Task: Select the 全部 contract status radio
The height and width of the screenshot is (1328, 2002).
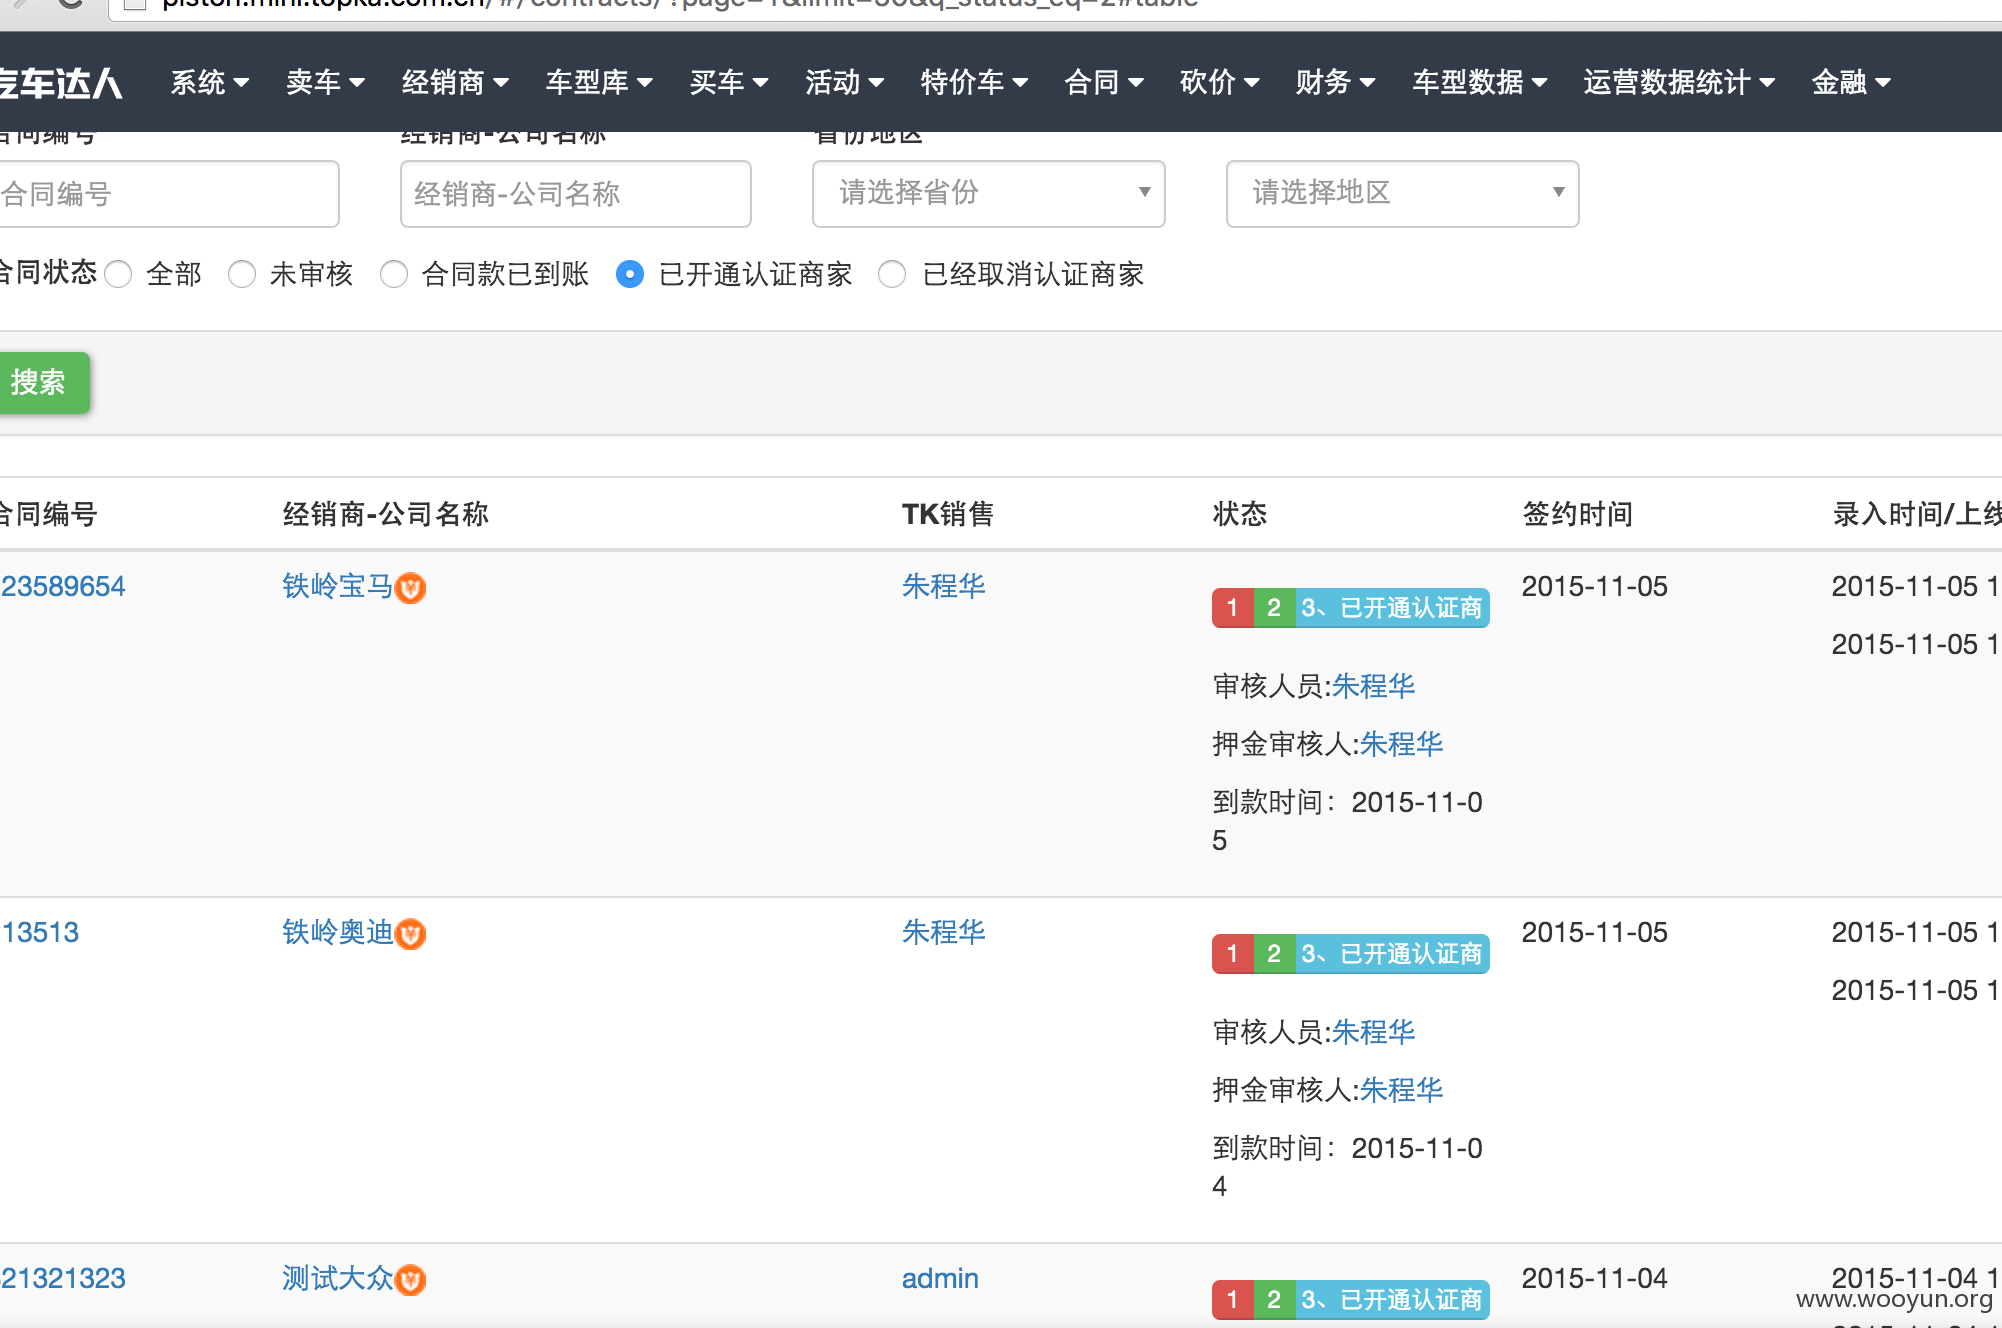Action: [x=118, y=274]
